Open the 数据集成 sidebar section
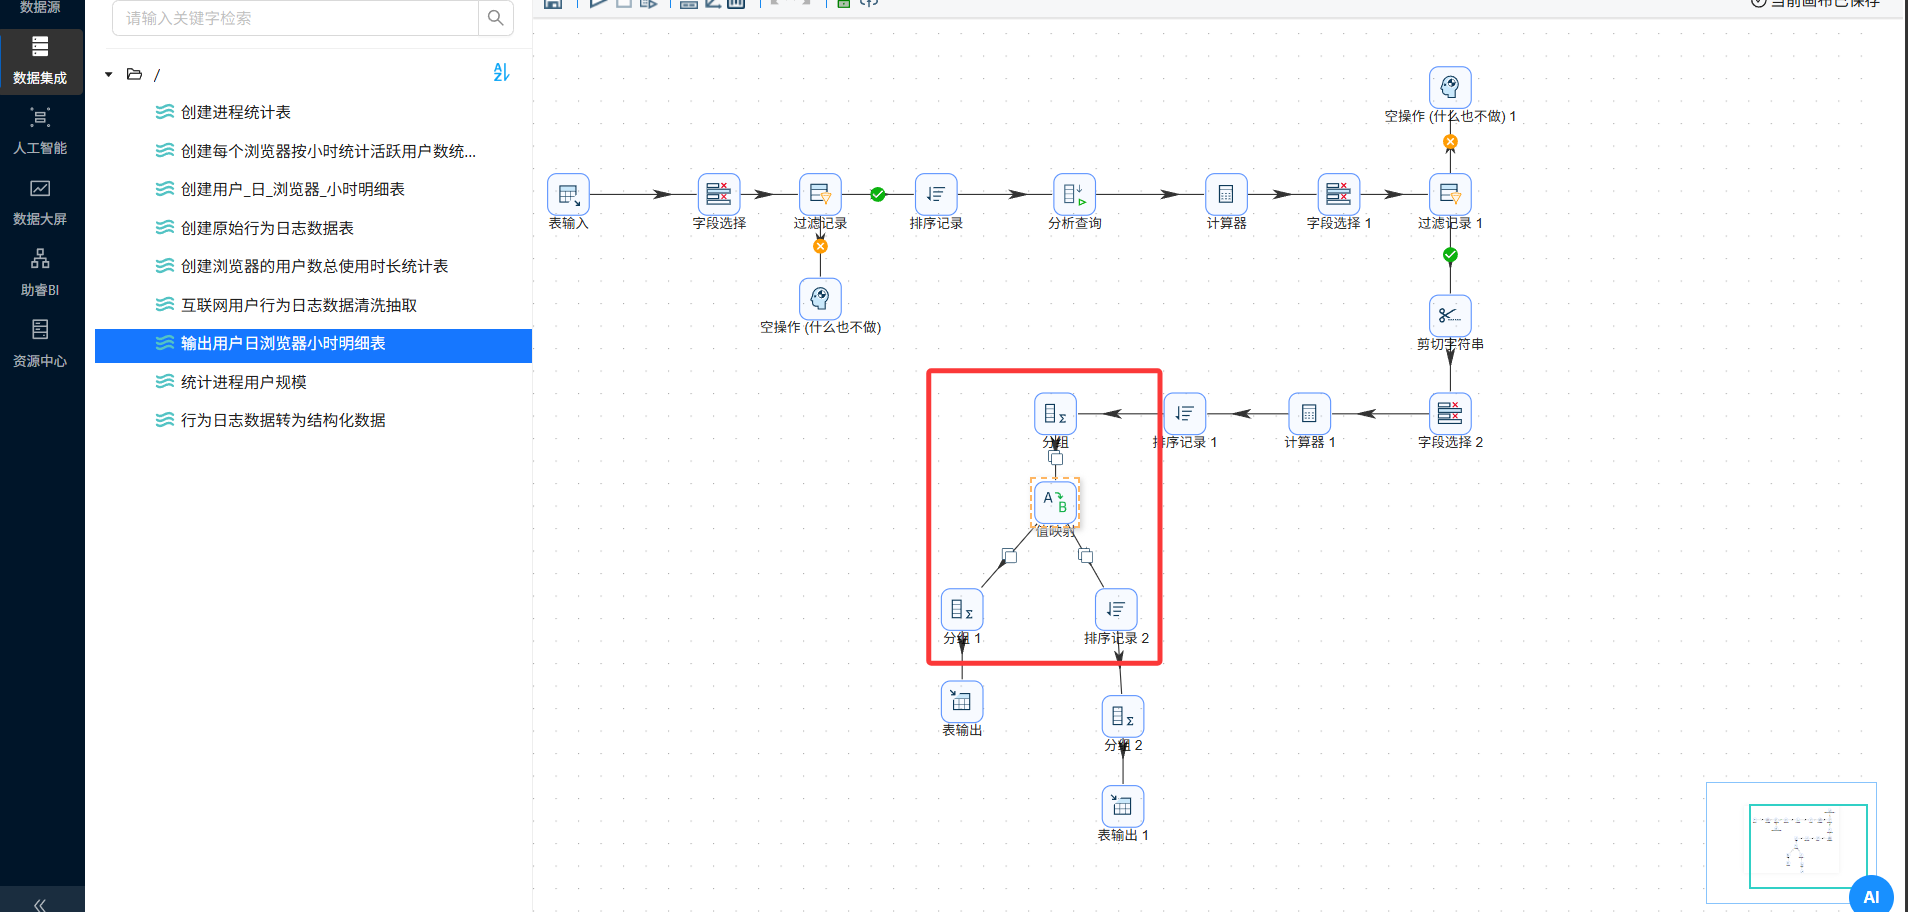 pyautogui.click(x=40, y=61)
